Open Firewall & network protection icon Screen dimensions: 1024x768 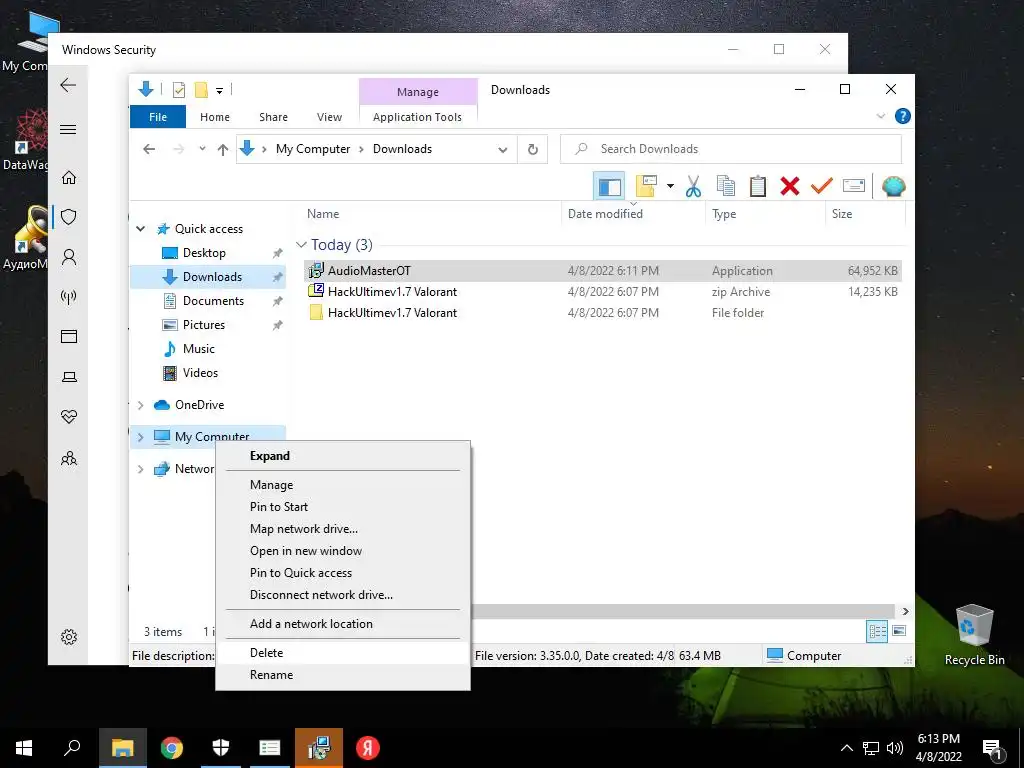click(x=69, y=297)
